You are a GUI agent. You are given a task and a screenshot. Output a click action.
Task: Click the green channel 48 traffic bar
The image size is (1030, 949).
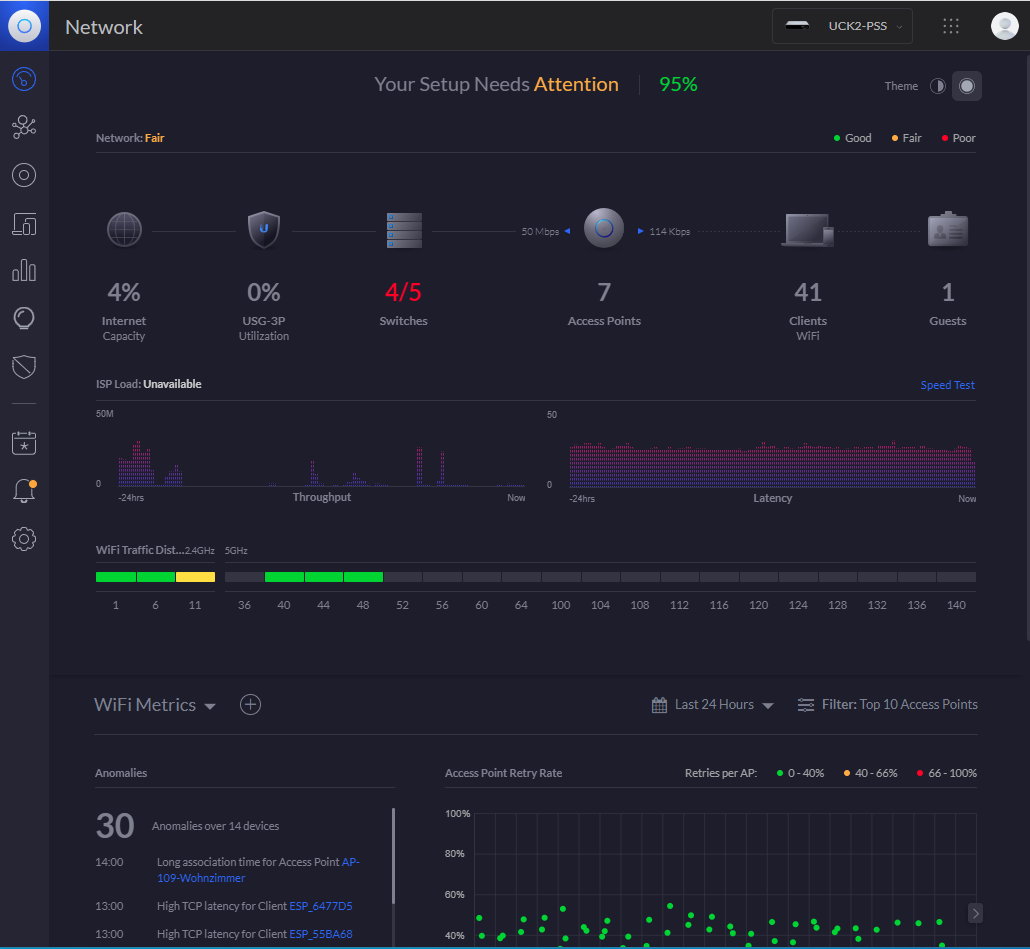[363, 577]
